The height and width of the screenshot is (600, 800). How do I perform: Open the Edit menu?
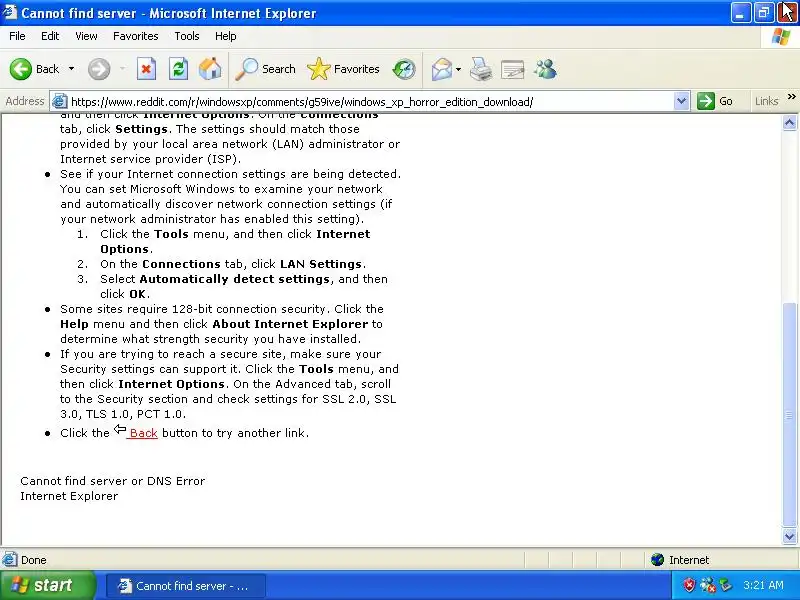[x=50, y=36]
